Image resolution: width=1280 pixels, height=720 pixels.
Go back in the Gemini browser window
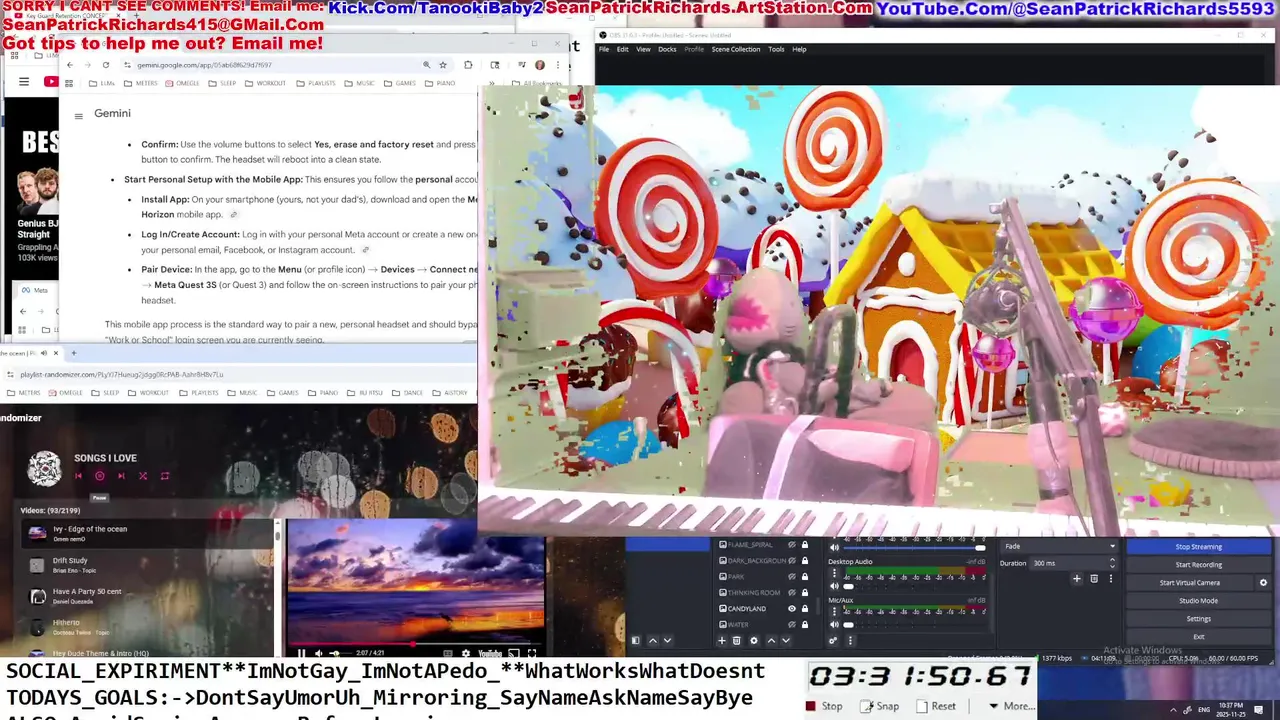click(x=69, y=65)
